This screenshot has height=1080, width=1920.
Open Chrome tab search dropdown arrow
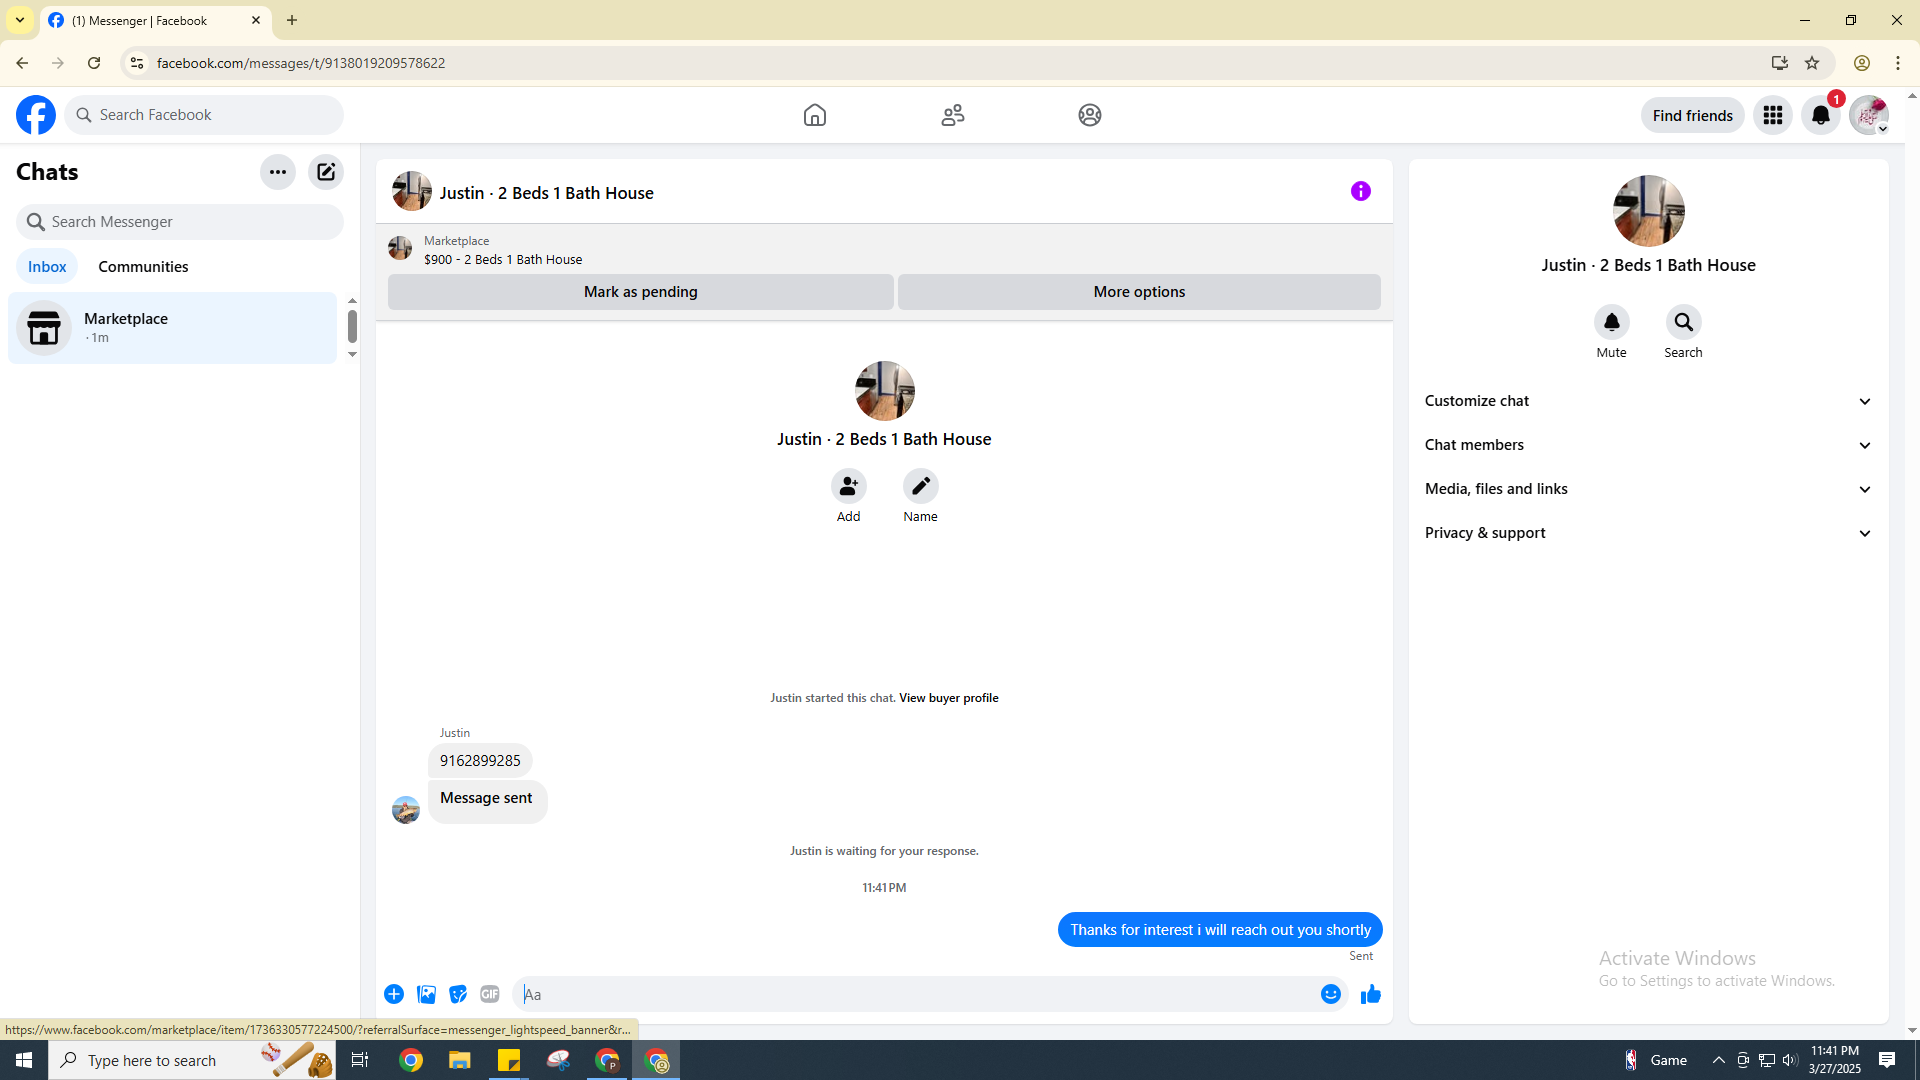pos(20,20)
